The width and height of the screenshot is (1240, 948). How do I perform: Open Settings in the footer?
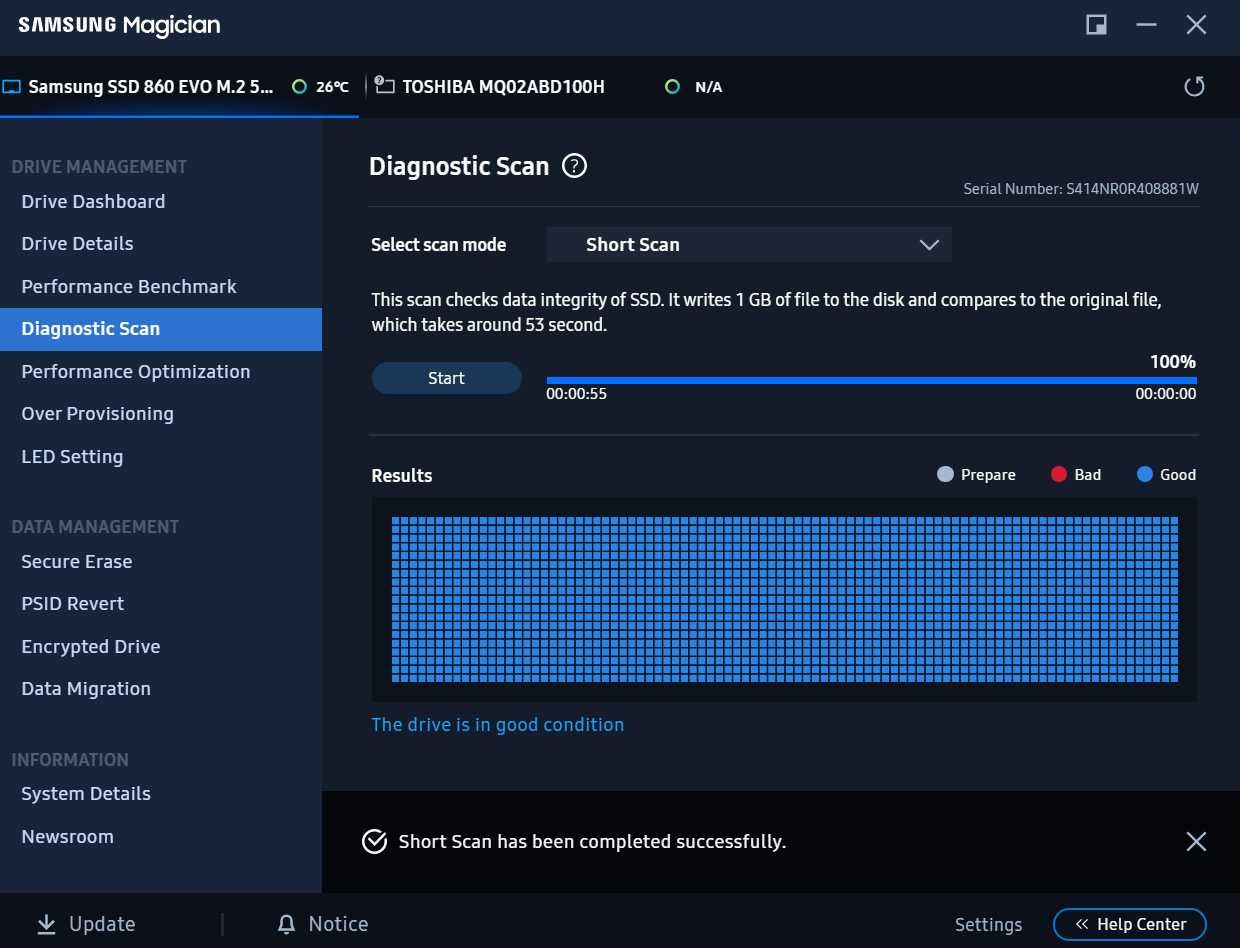[988, 925]
